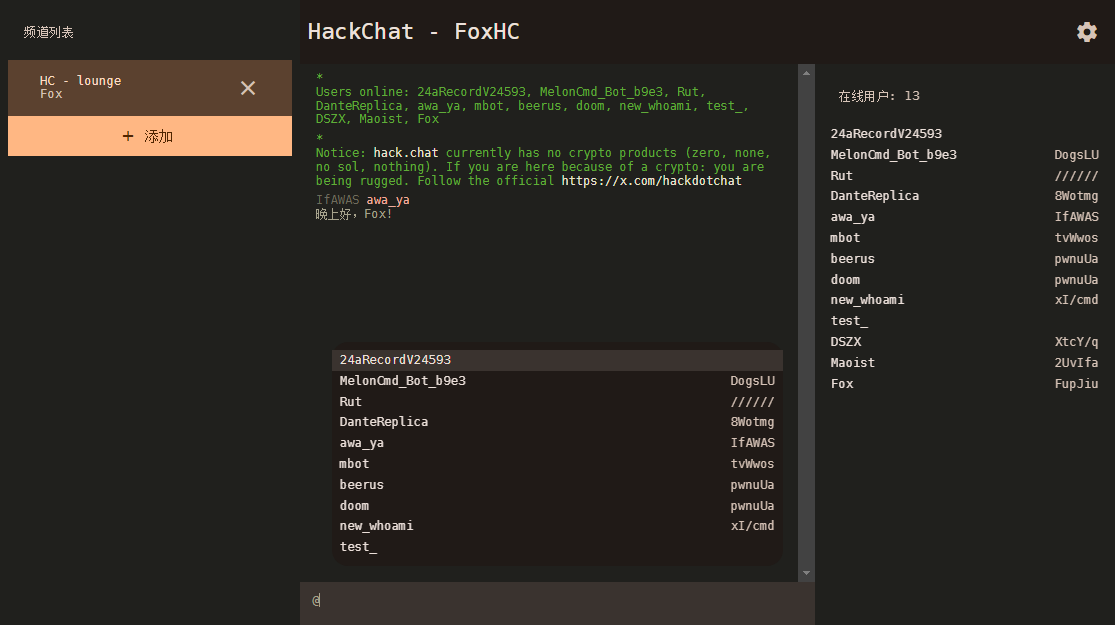Click beerus in online users panel

tap(853, 259)
